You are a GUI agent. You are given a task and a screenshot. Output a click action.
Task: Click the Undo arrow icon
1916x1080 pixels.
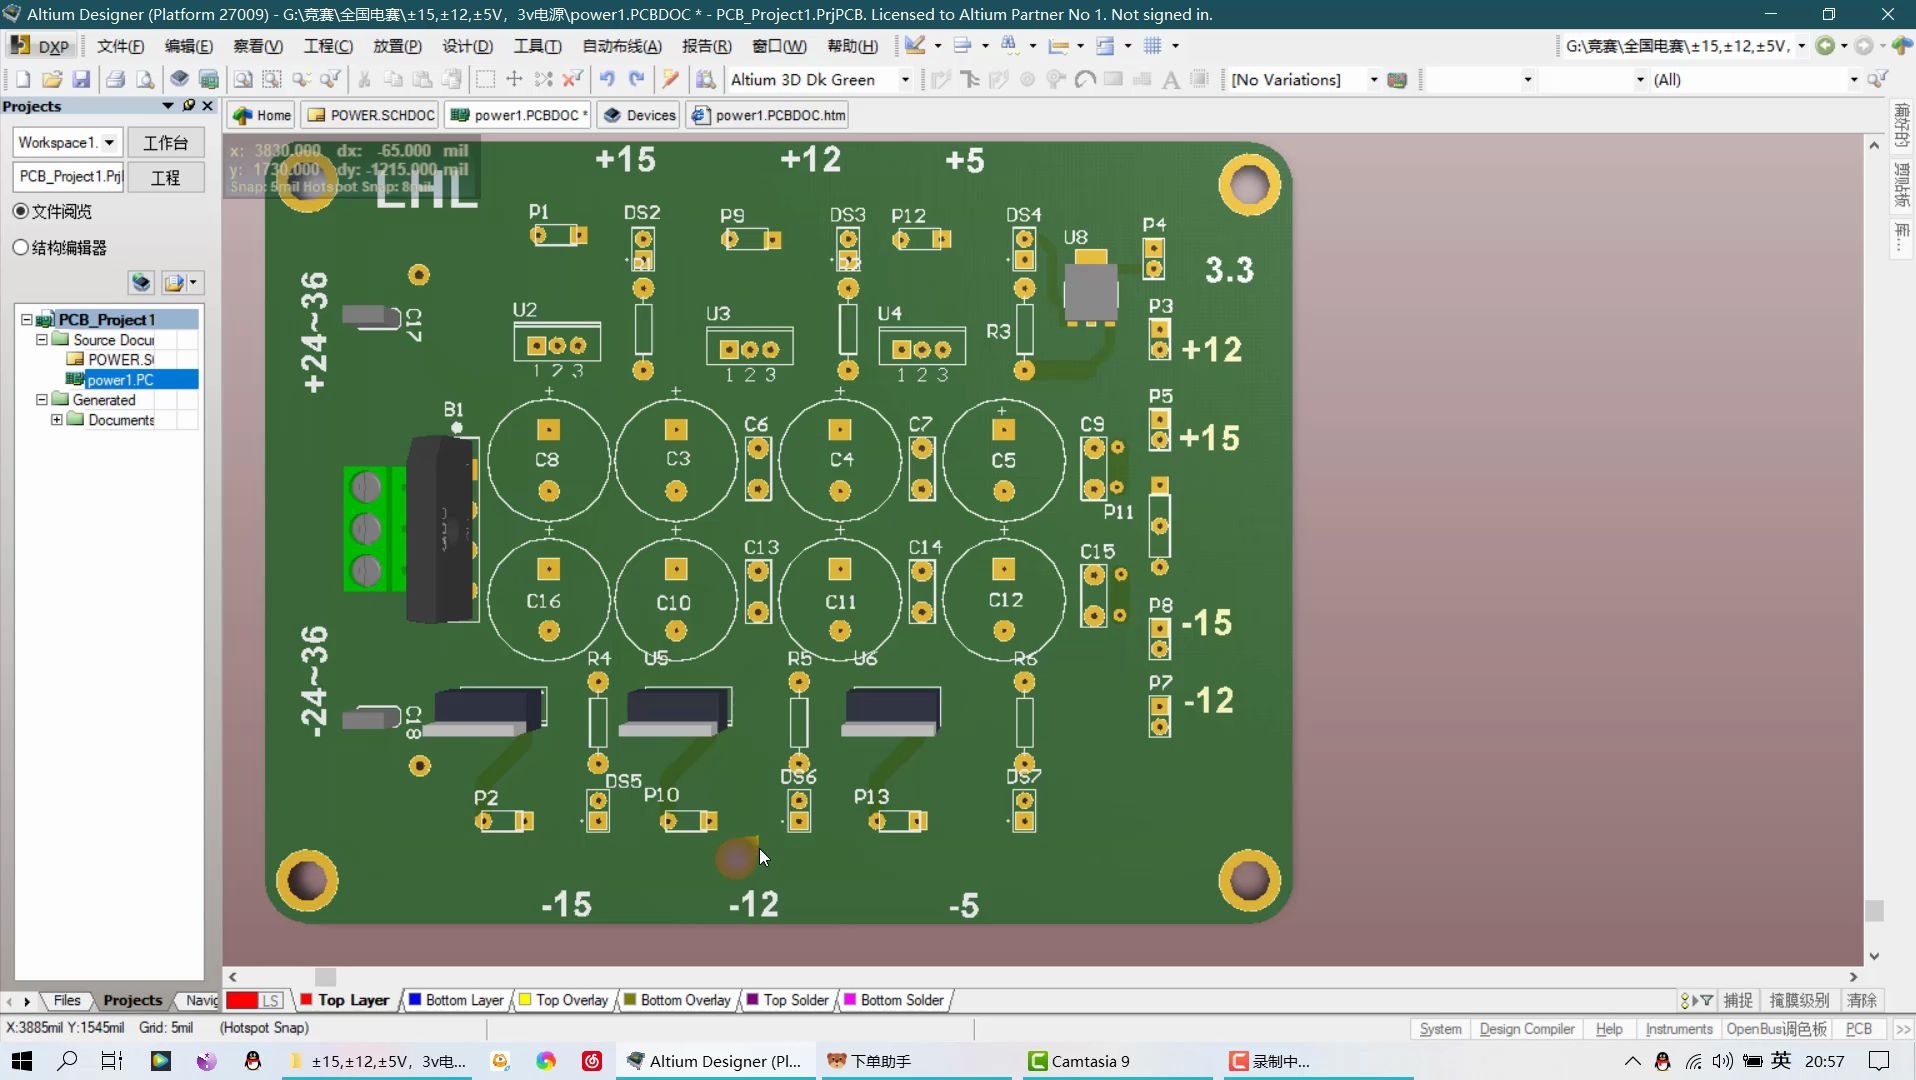point(607,79)
